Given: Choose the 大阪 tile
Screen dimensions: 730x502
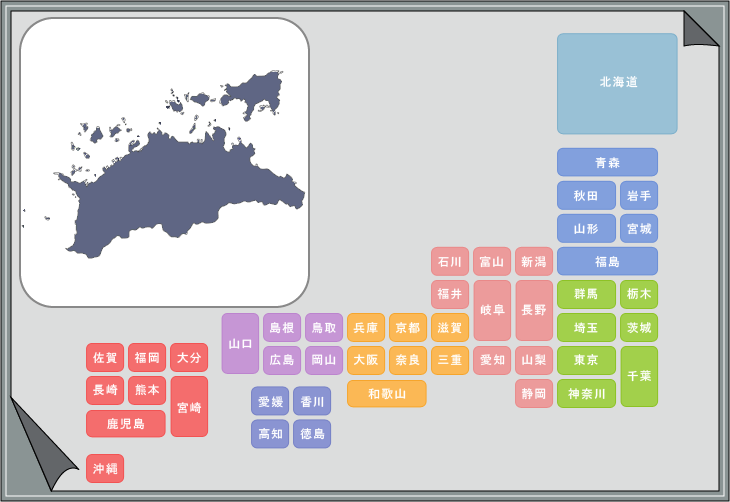Looking at the screenshot, I should (366, 360).
